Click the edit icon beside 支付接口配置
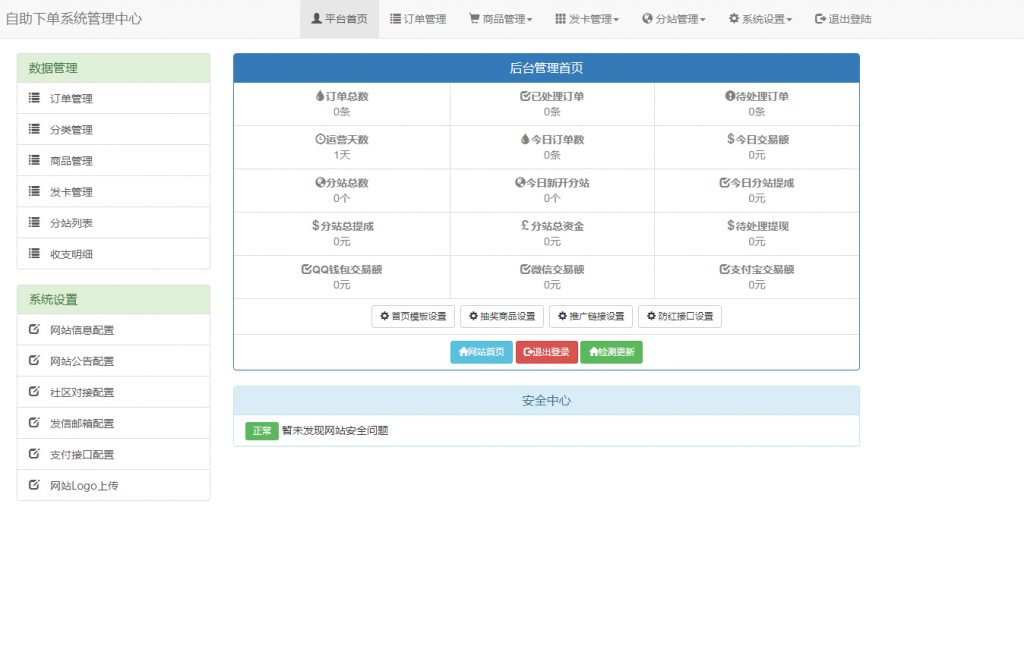 pyautogui.click(x=34, y=454)
